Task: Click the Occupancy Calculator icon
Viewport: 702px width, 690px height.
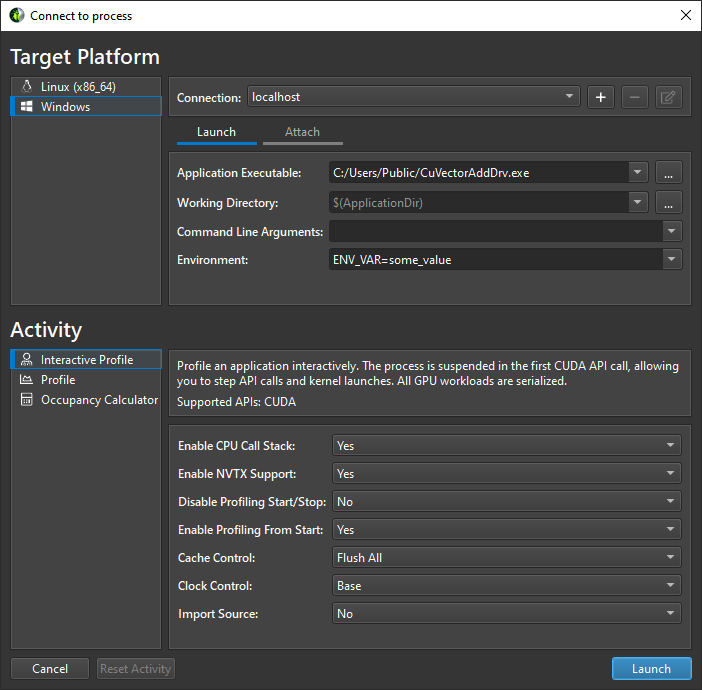Action: click(27, 399)
